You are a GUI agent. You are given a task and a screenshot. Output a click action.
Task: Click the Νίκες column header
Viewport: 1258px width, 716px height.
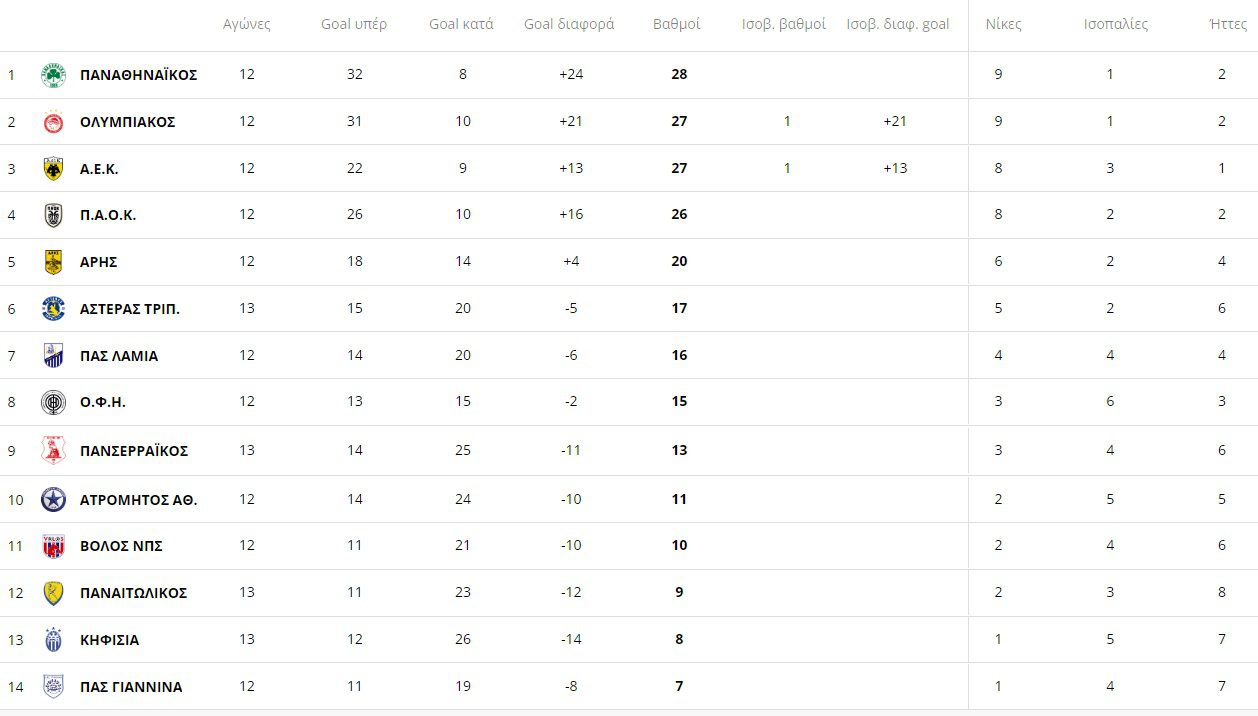click(1003, 24)
